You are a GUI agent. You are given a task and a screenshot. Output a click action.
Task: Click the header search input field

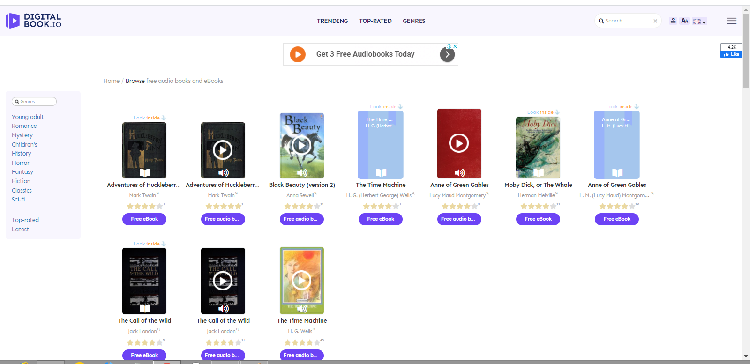628,21
